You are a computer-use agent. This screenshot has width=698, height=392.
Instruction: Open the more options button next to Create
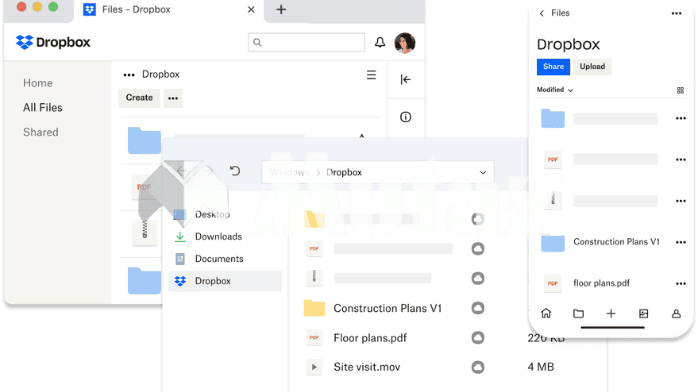(173, 98)
